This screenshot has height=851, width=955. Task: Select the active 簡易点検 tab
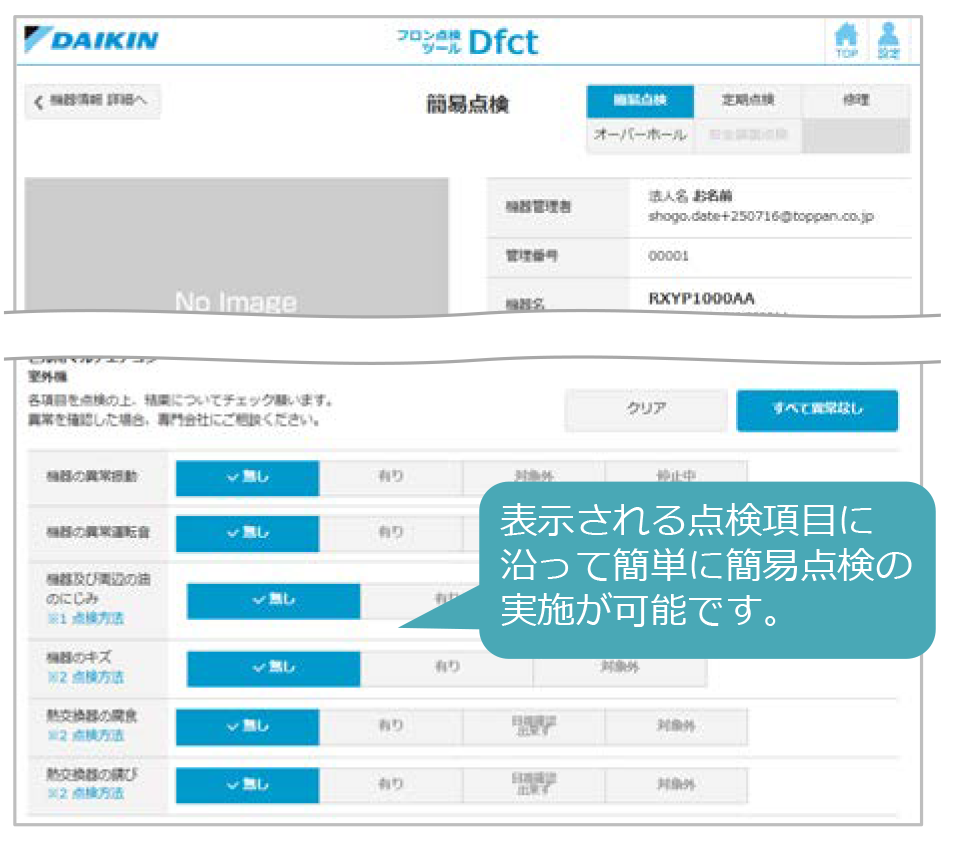(640, 101)
